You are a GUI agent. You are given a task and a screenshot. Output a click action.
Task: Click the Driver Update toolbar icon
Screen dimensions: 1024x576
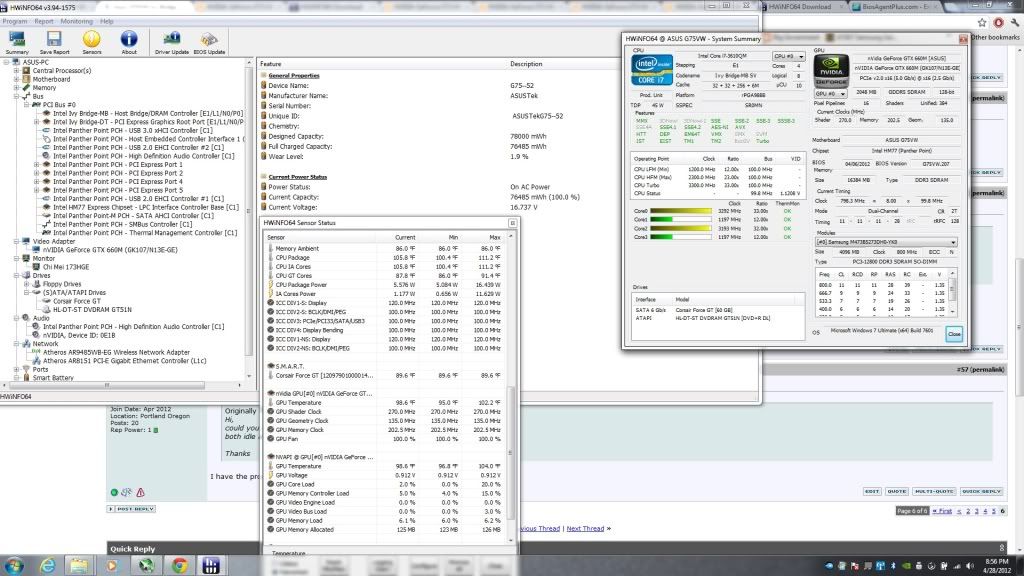[x=172, y=42]
